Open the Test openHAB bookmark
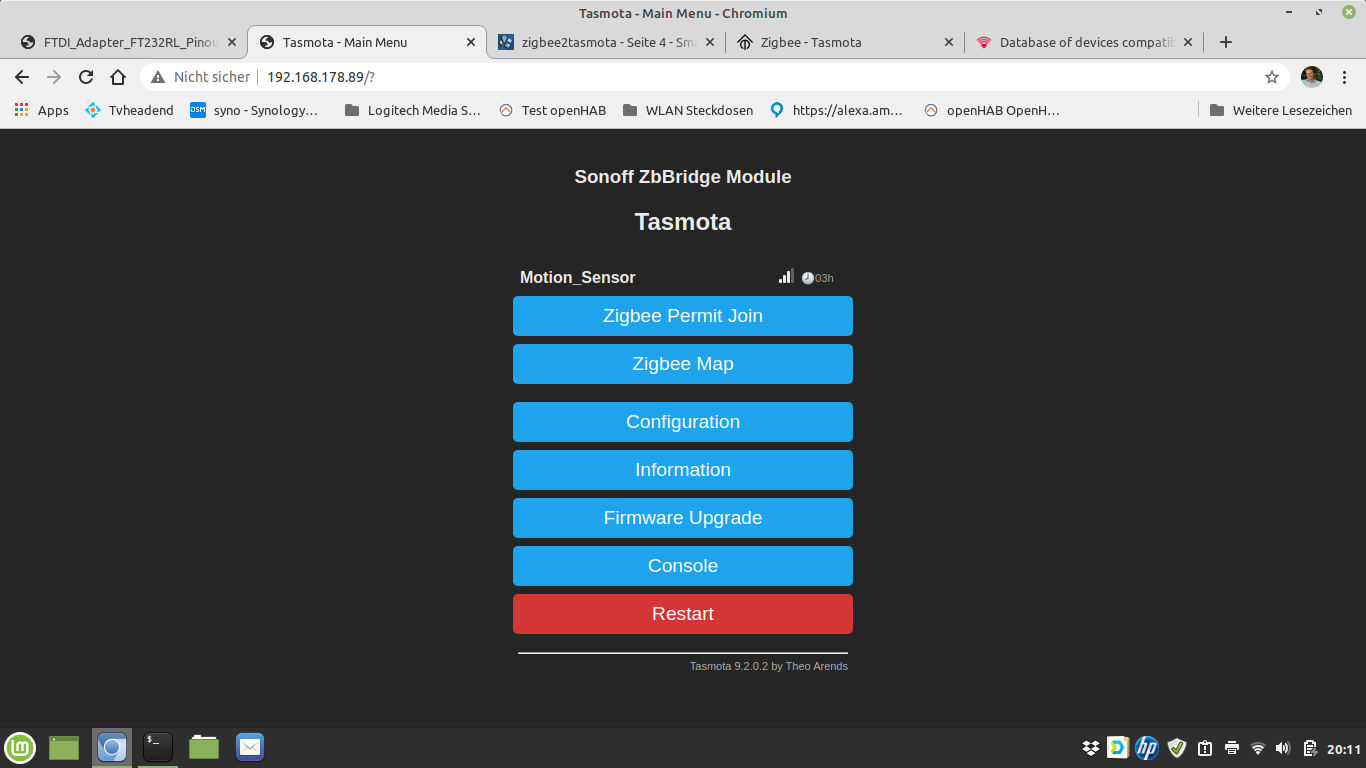Screen dimensions: 1366x768 (552, 110)
